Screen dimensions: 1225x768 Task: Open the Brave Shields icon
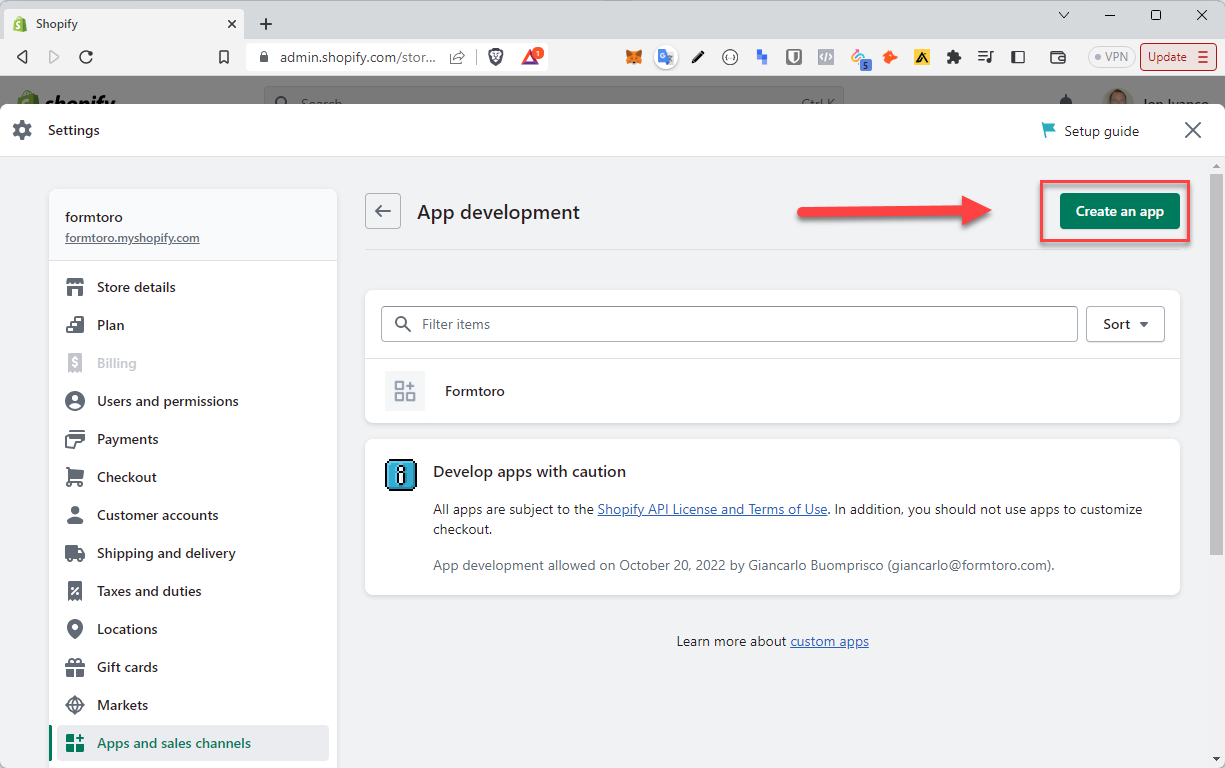496,57
